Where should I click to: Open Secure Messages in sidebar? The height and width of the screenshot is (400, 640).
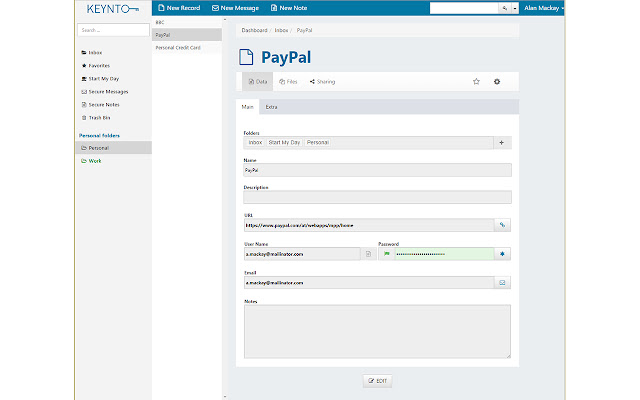click(x=105, y=92)
